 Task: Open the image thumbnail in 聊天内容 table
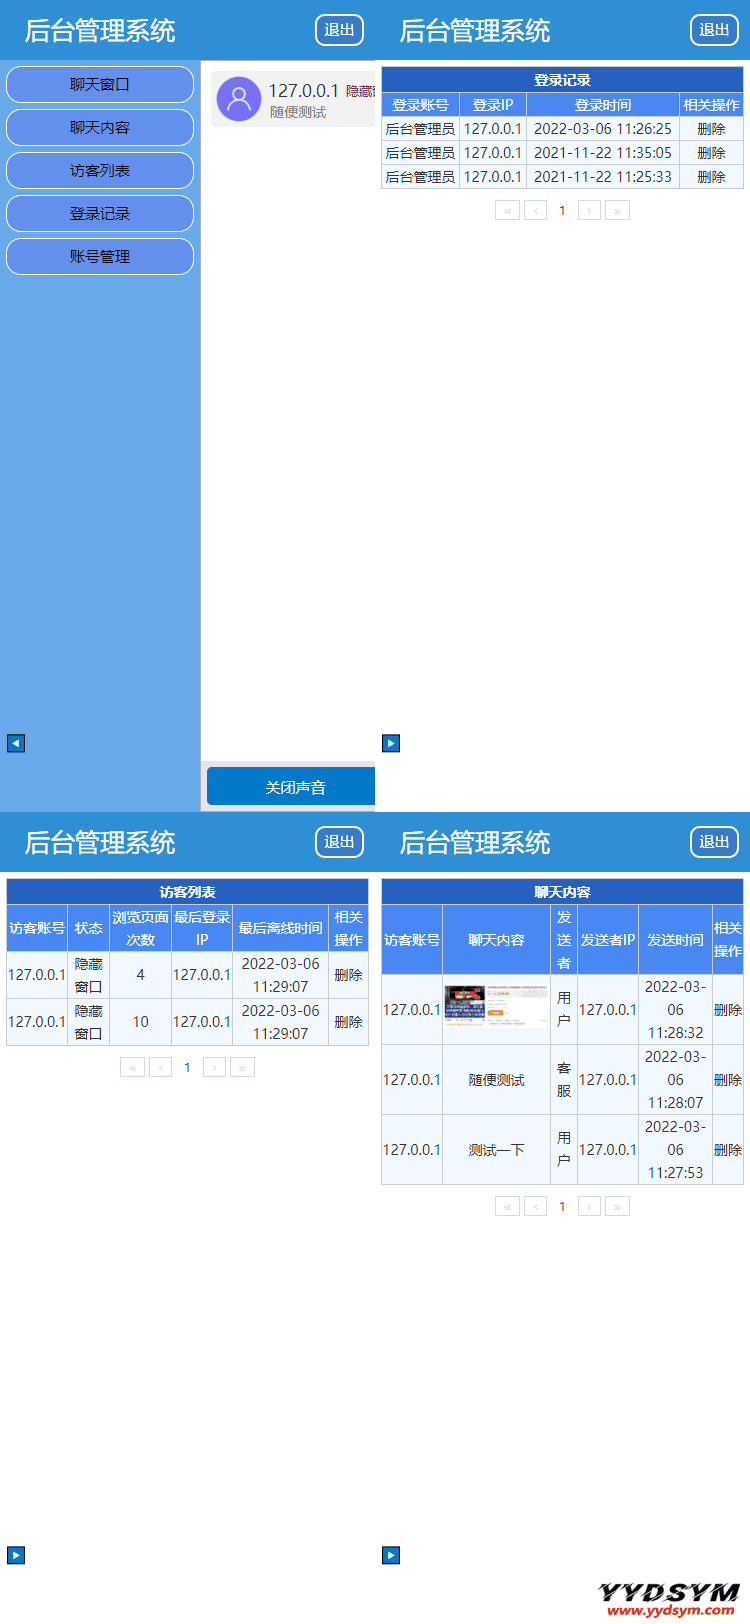click(x=496, y=1007)
